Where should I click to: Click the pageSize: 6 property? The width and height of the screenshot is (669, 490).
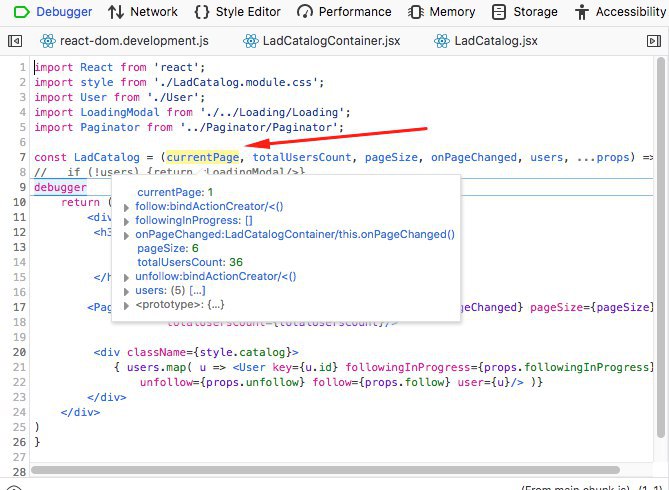pos(168,248)
